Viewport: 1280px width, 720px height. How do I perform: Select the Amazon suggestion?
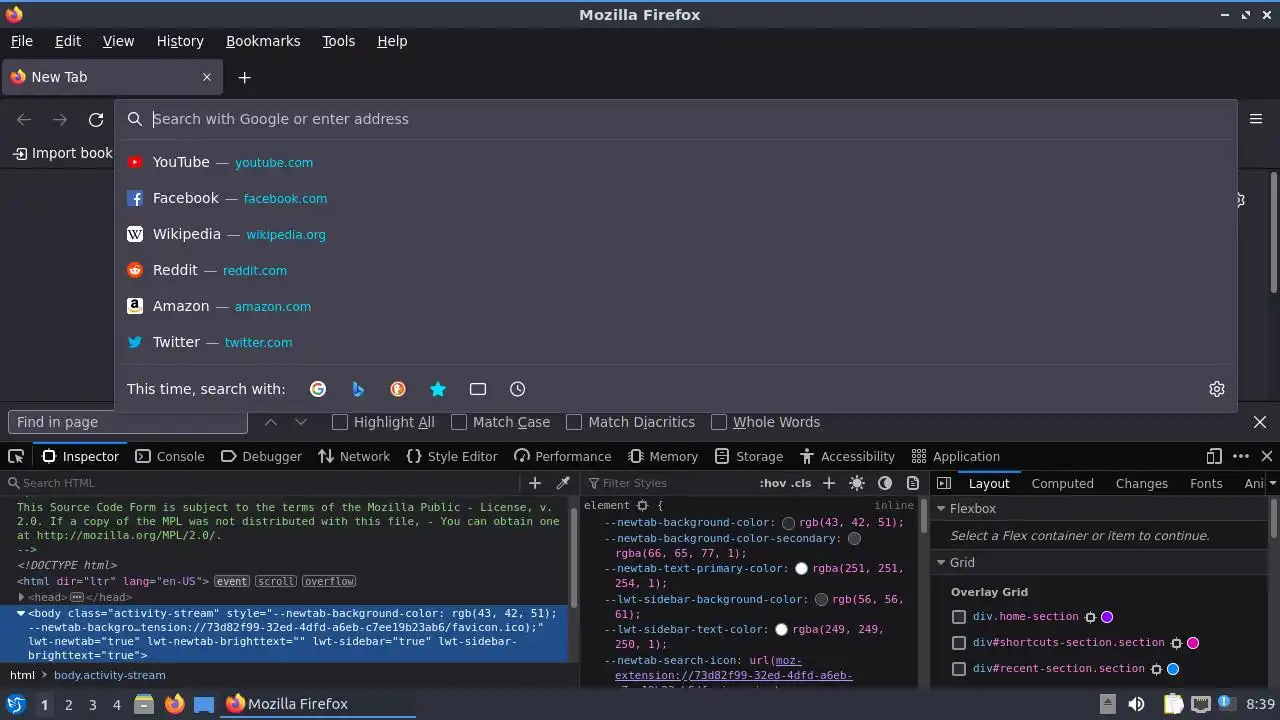(675, 306)
